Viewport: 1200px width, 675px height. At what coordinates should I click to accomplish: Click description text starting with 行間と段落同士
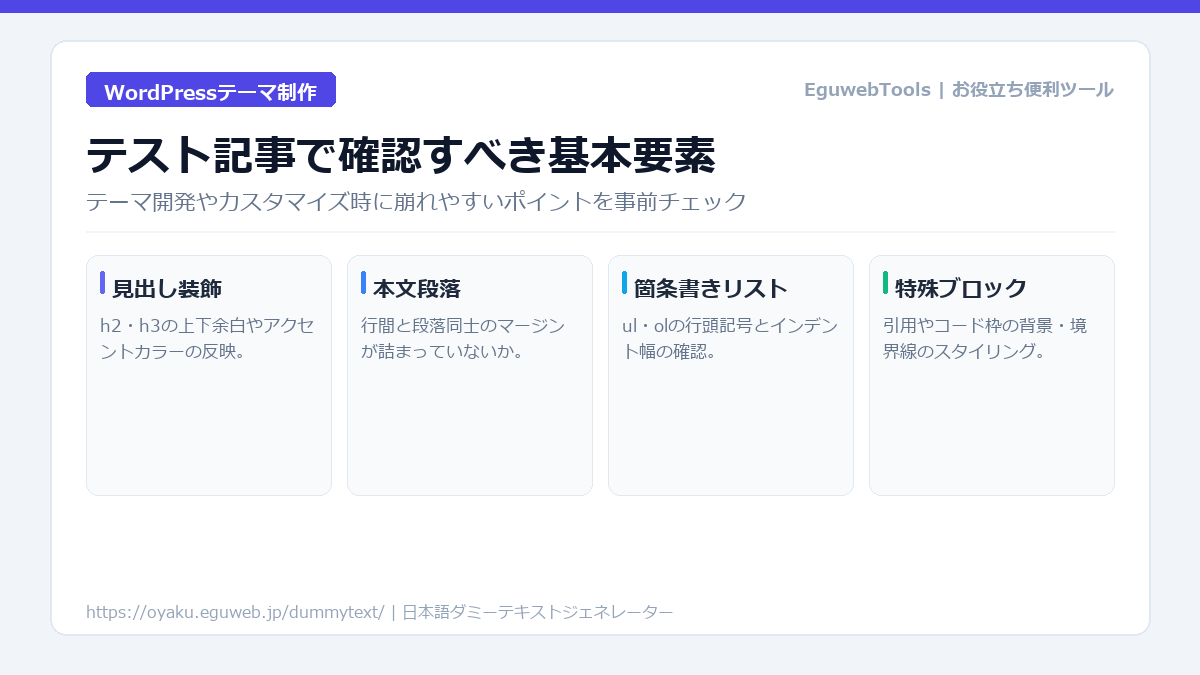(x=463, y=339)
